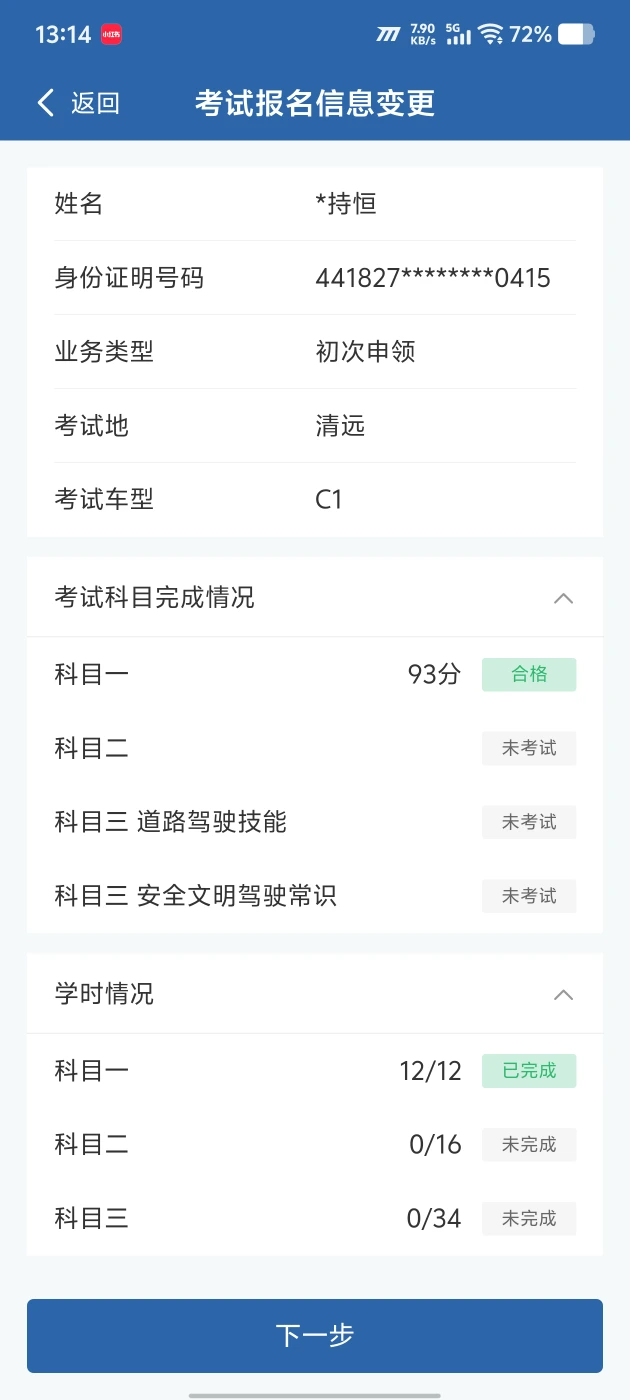The width and height of the screenshot is (630, 1400).
Task: Tap the 未完成 badge for 科目三 hours
Action: pyautogui.click(x=529, y=1219)
